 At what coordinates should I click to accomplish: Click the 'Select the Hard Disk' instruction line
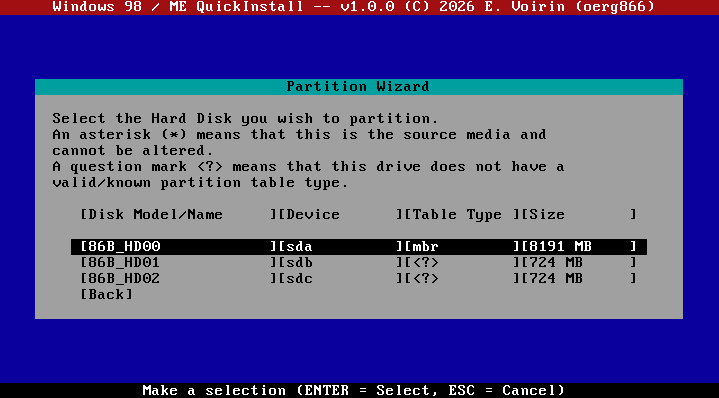click(245, 119)
